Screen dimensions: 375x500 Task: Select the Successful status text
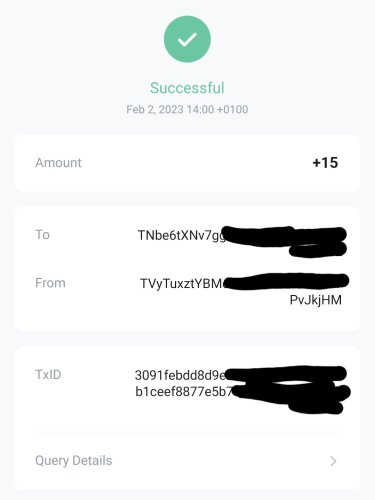coord(187,88)
